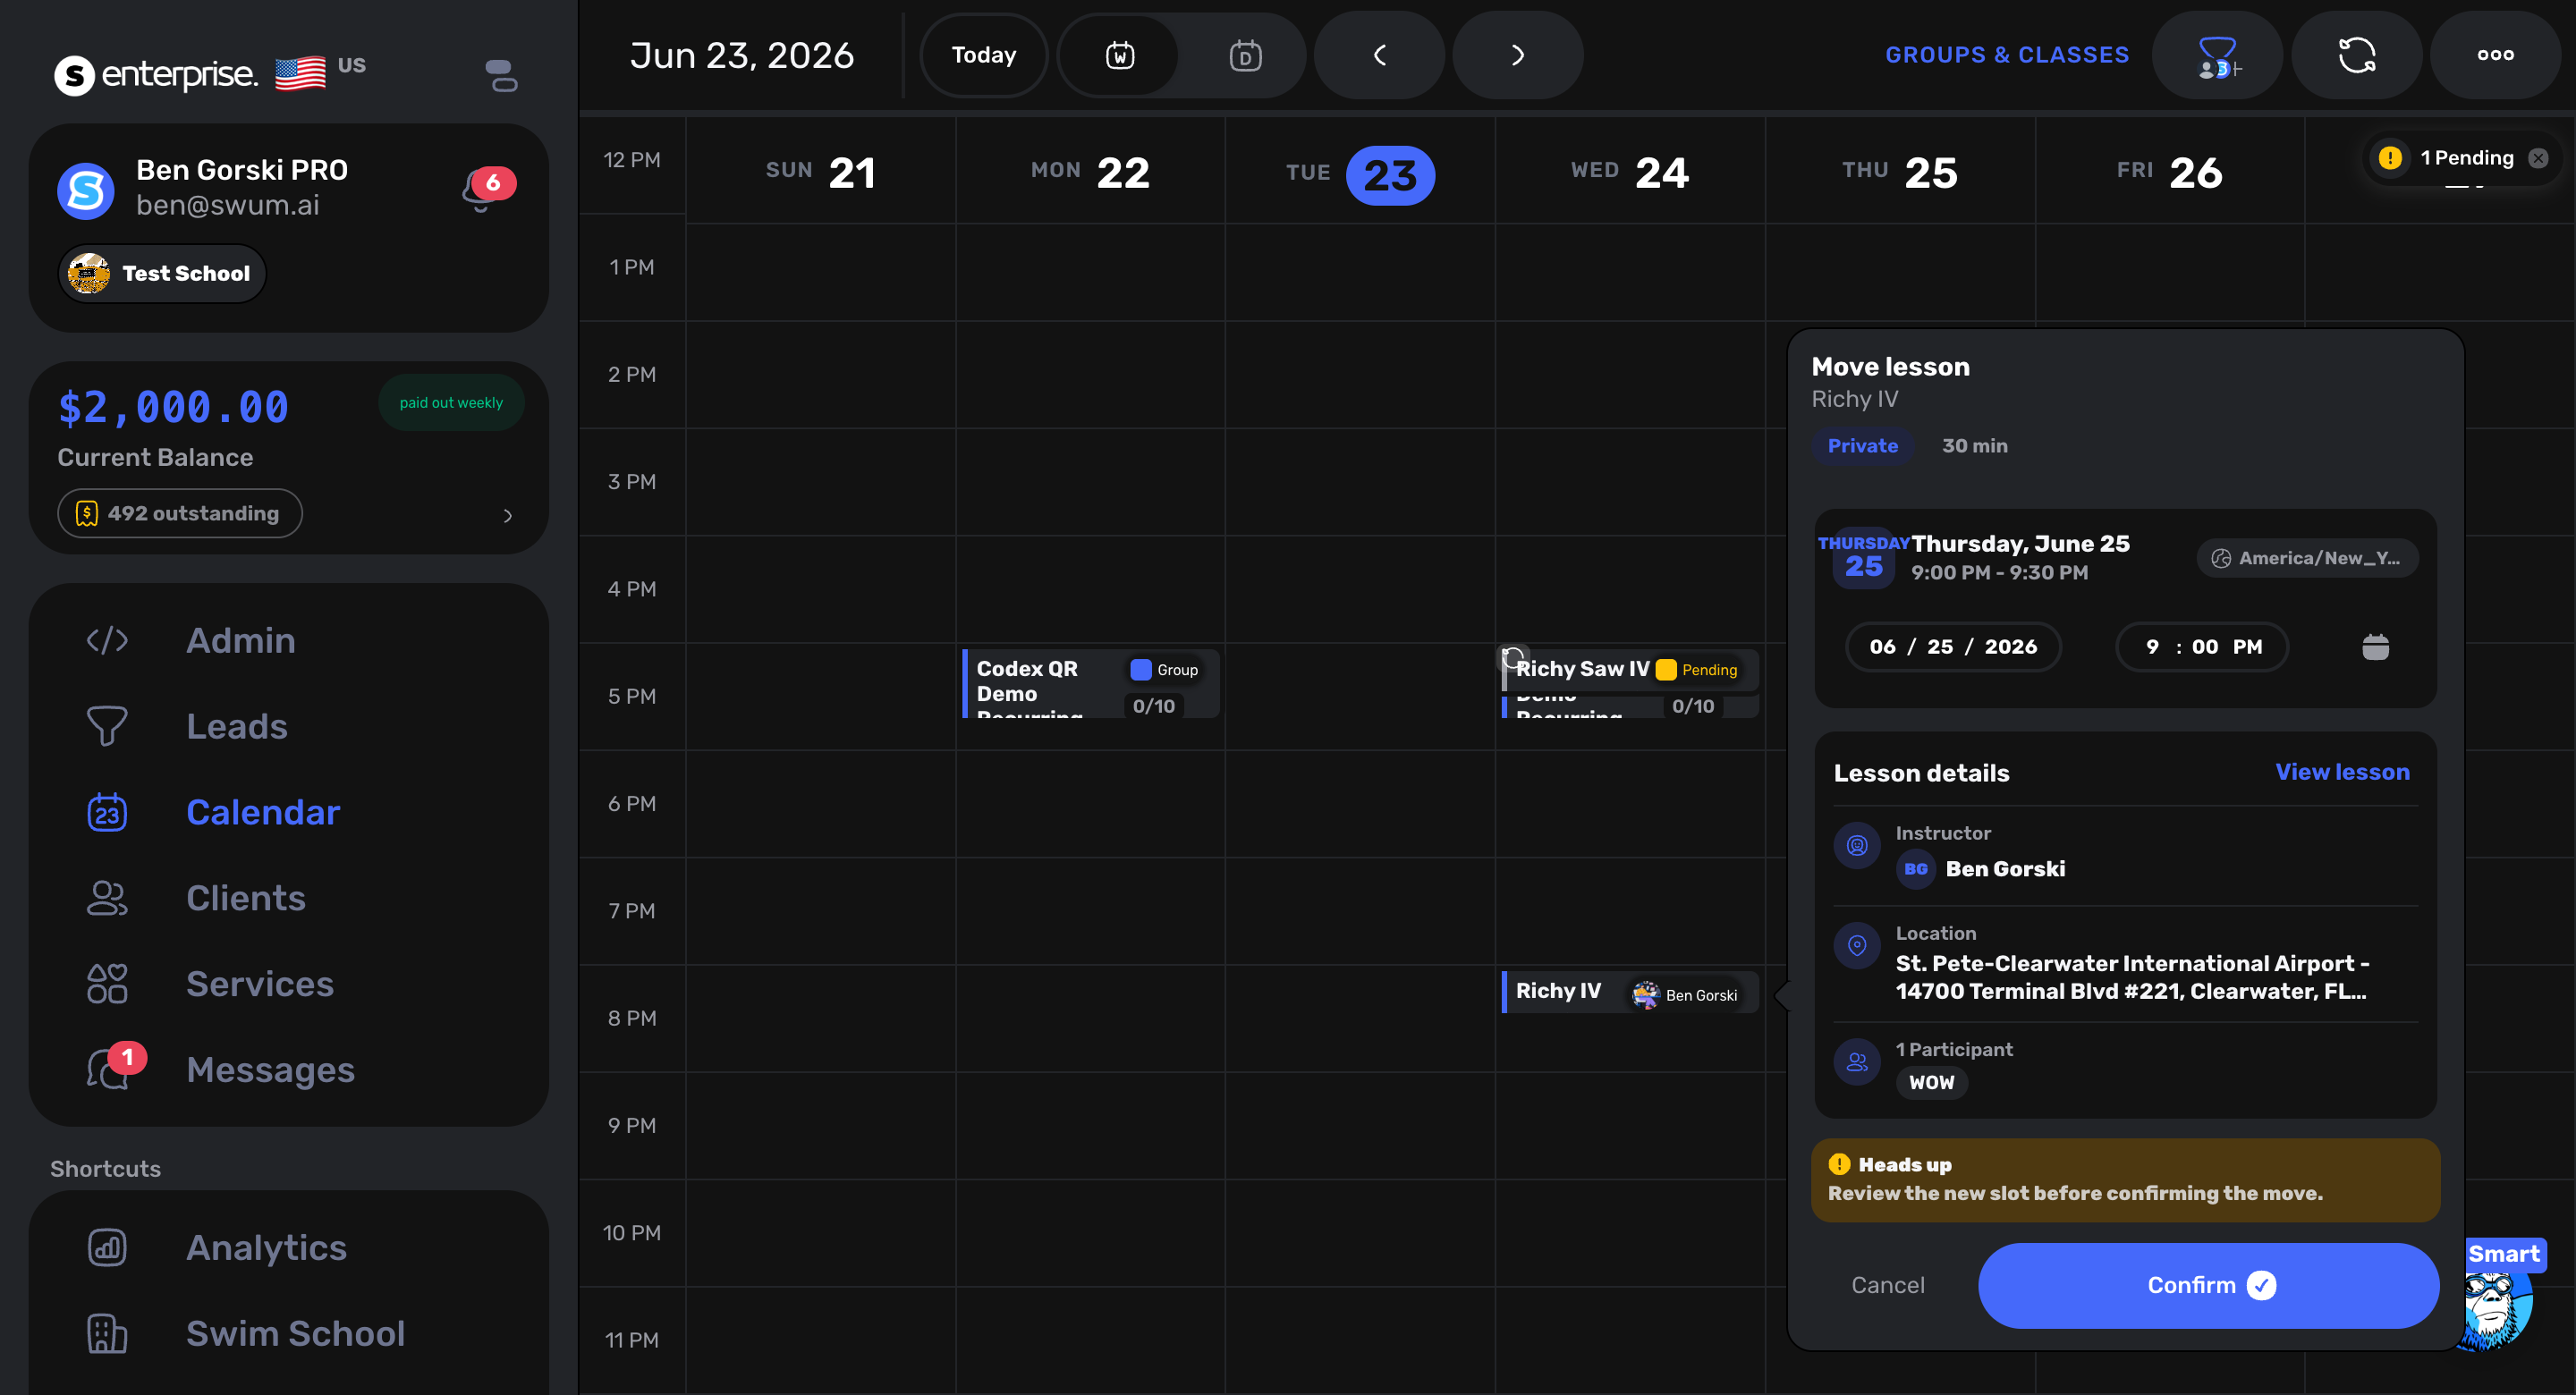
Task: Edit the 06 / 25 / 2026 date field
Action: pyautogui.click(x=1953, y=647)
